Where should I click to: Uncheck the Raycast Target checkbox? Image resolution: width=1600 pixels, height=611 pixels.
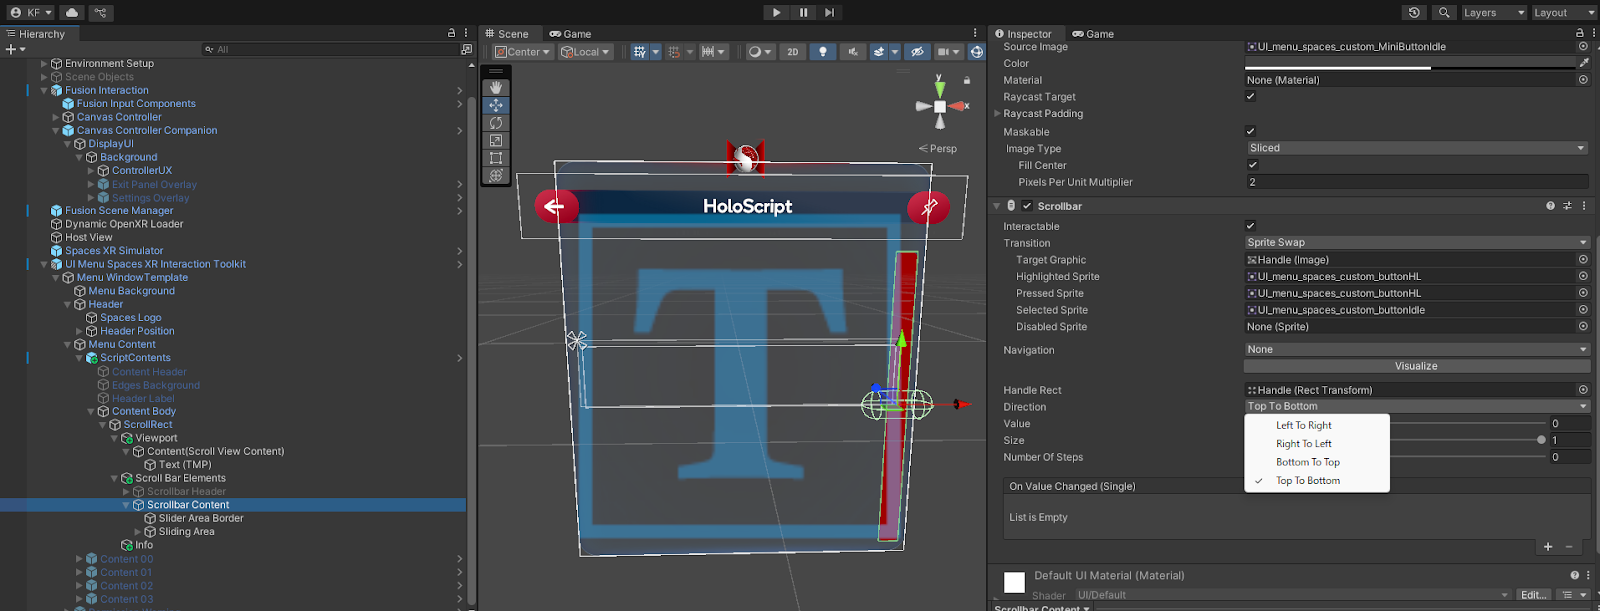(x=1250, y=97)
